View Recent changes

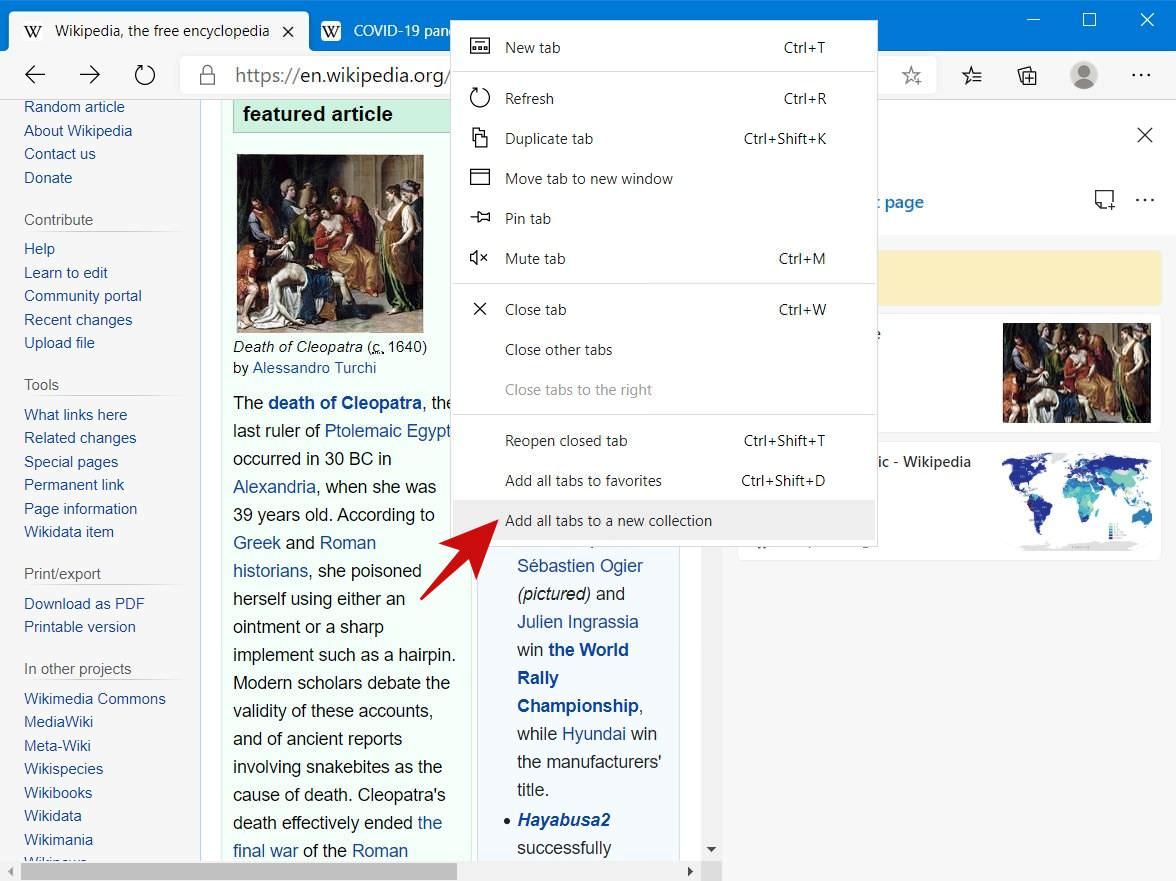[x=78, y=319]
